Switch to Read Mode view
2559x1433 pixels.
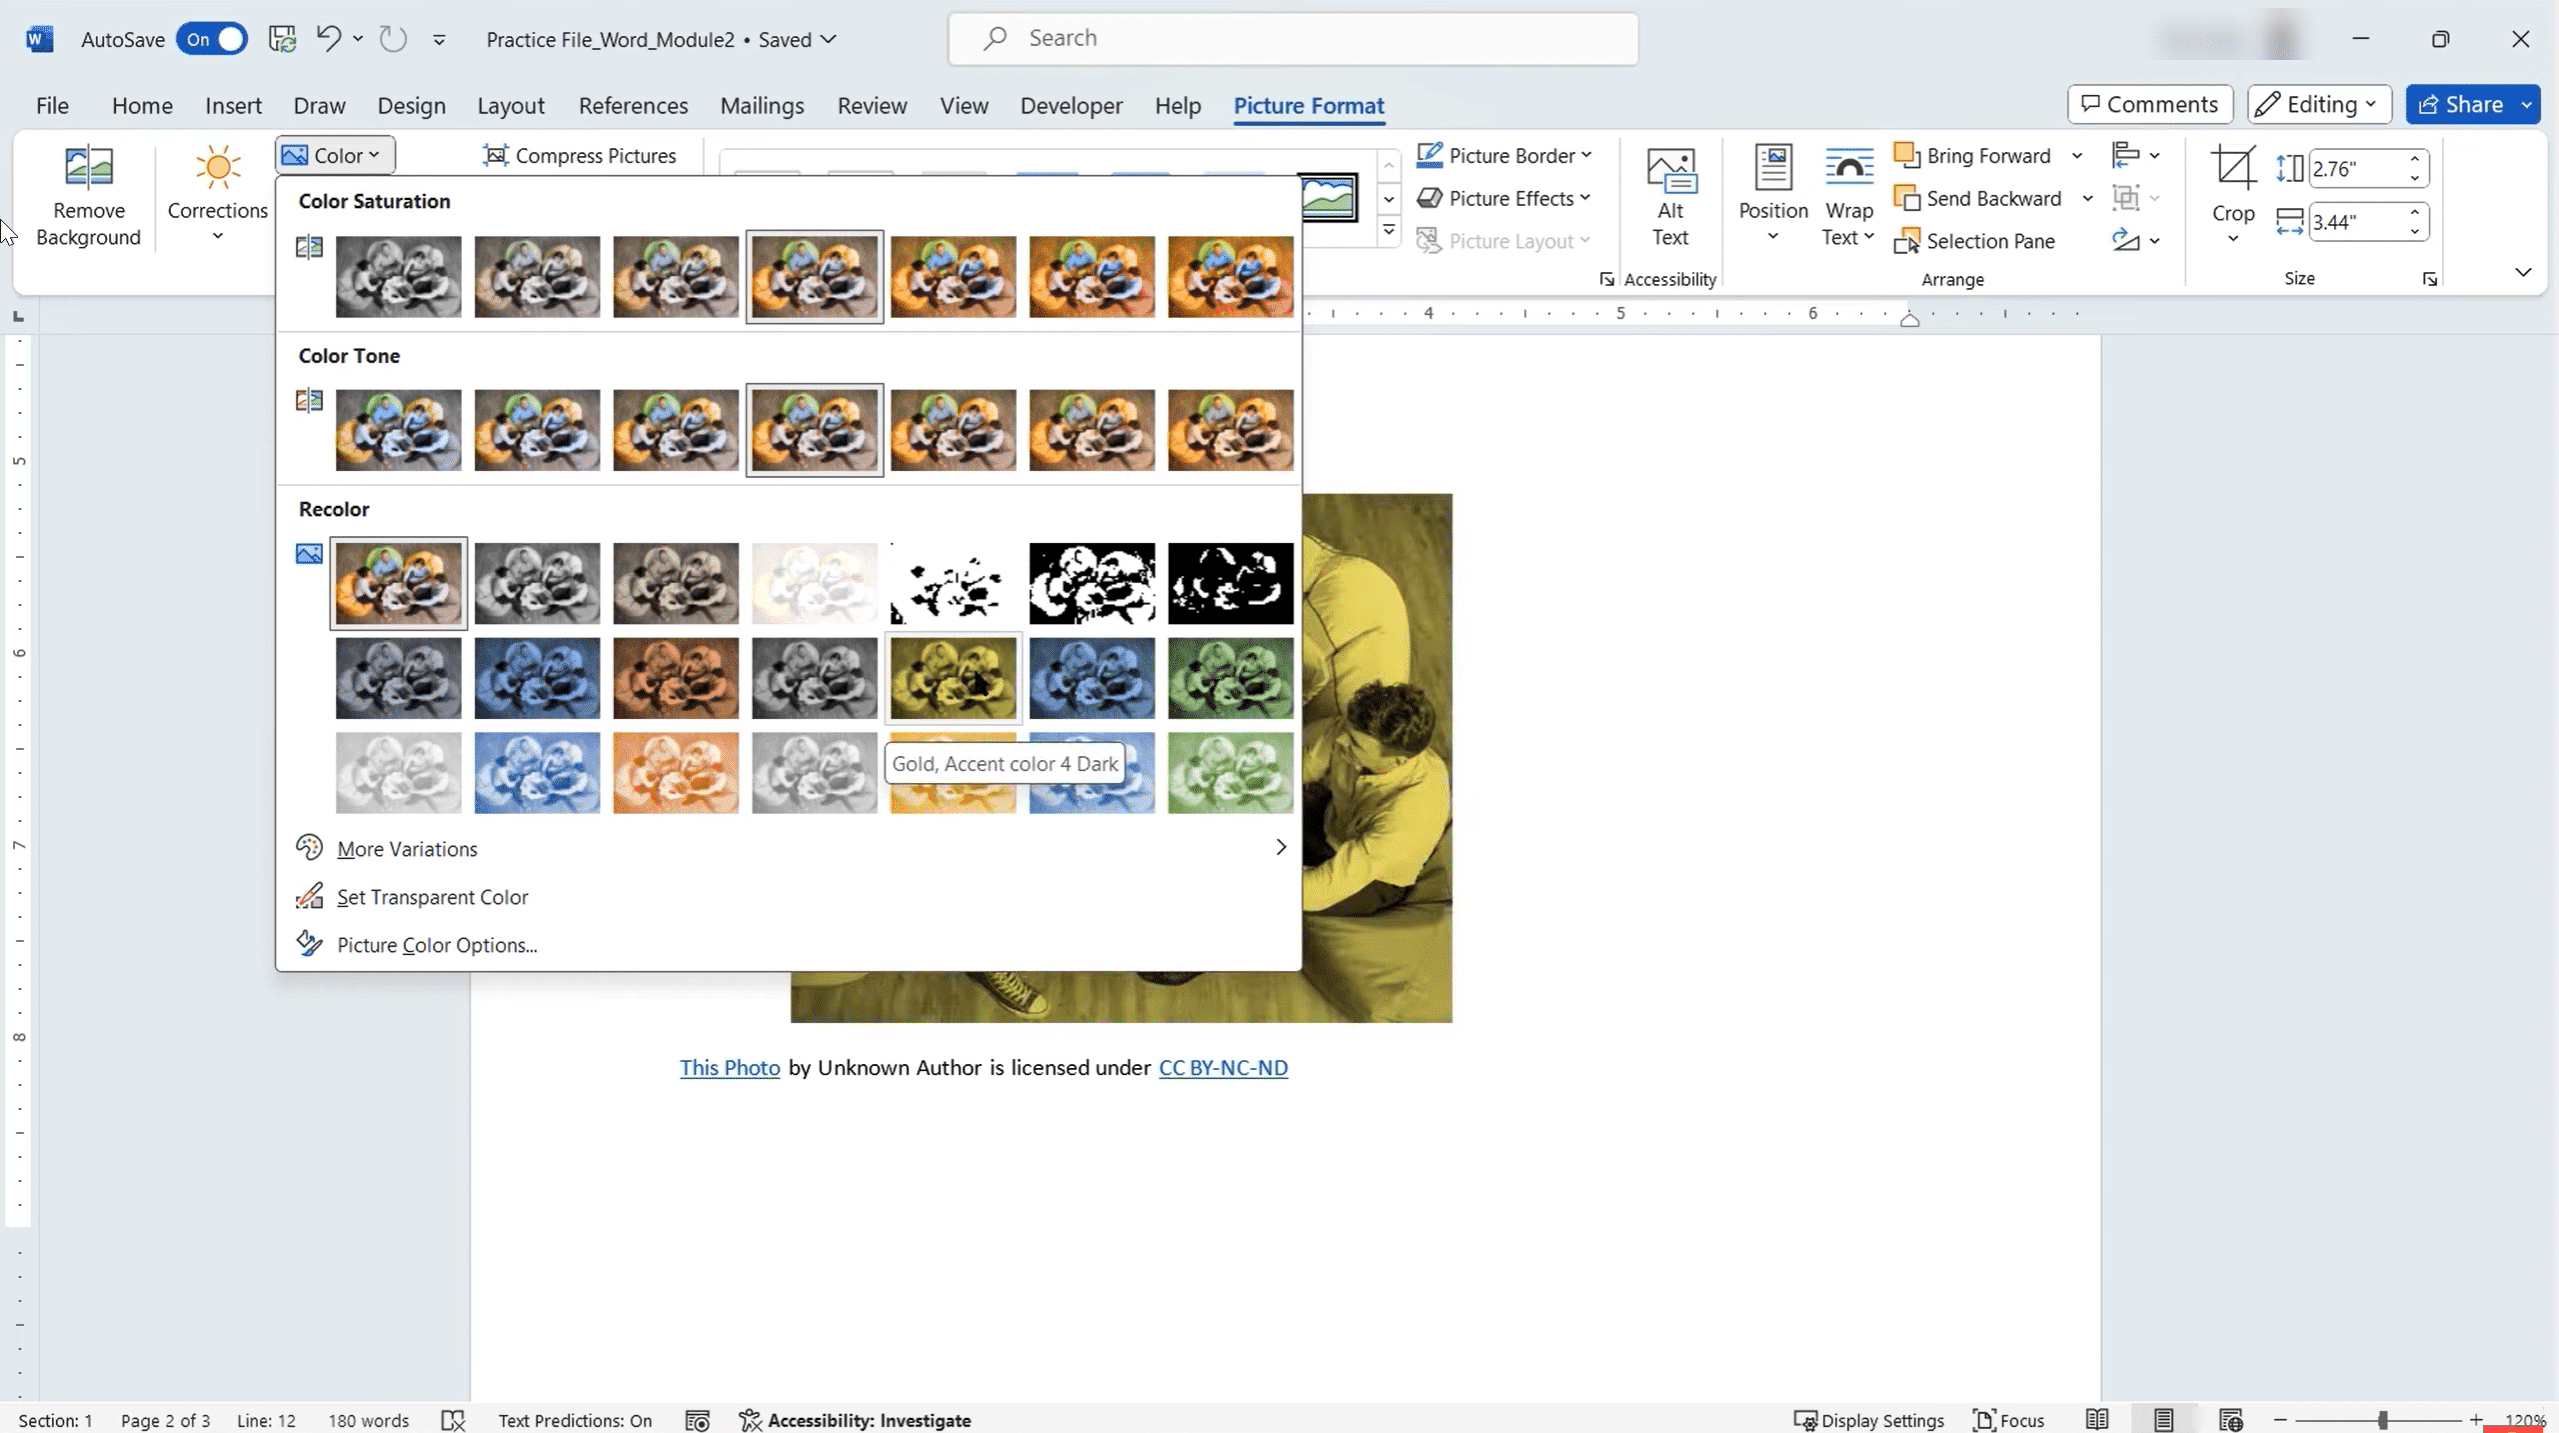pos(2096,1420)
